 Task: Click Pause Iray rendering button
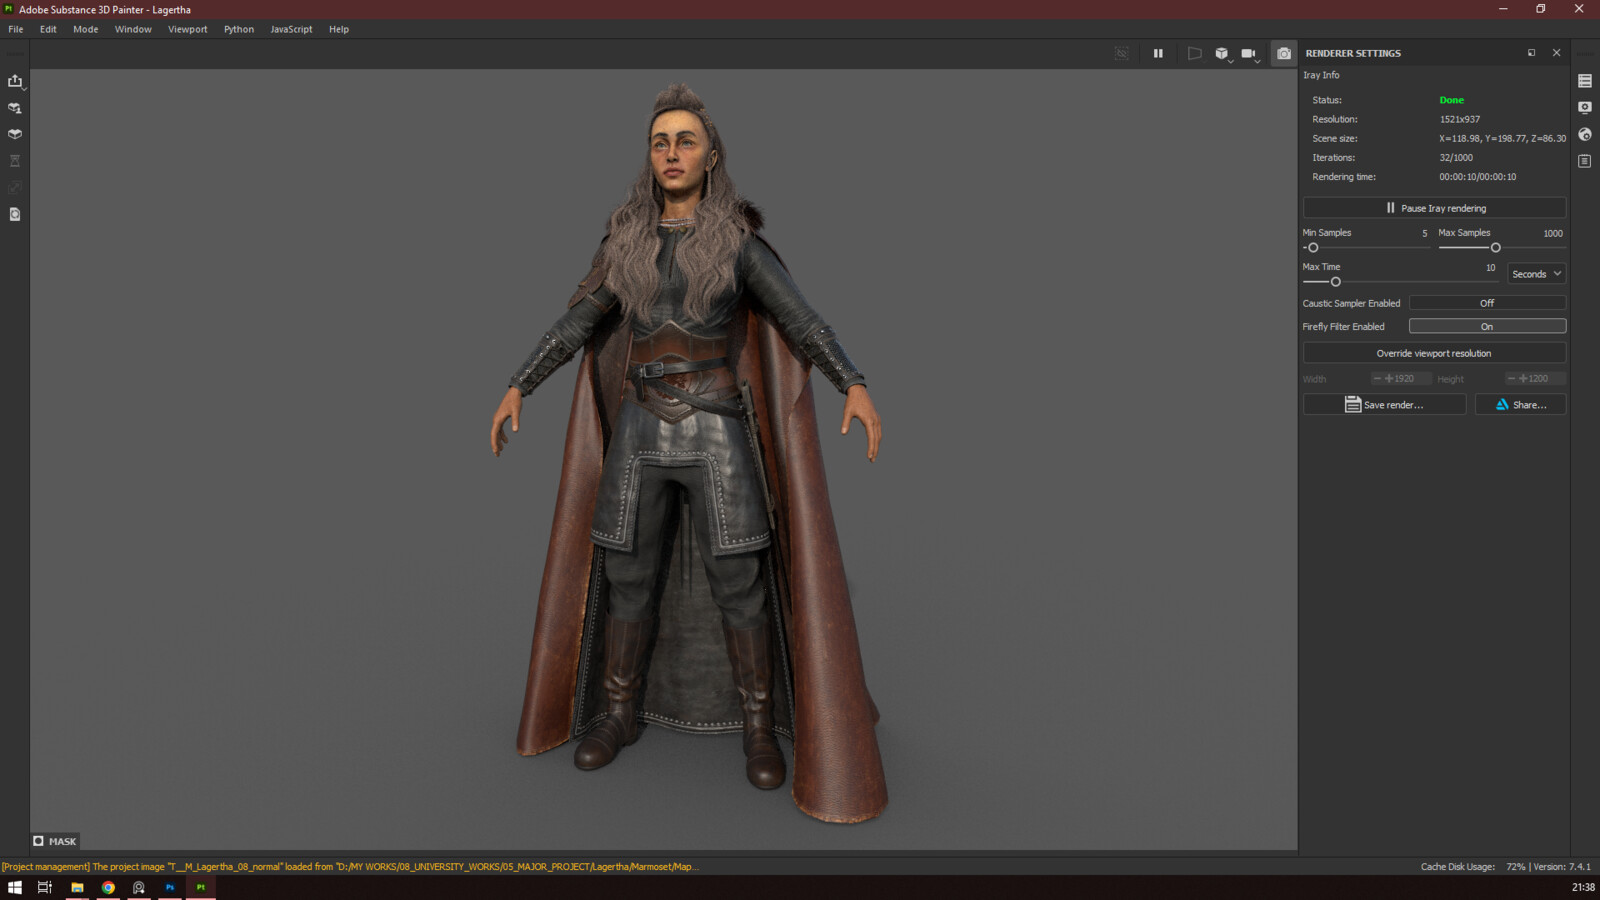(x=1434, y=208)
